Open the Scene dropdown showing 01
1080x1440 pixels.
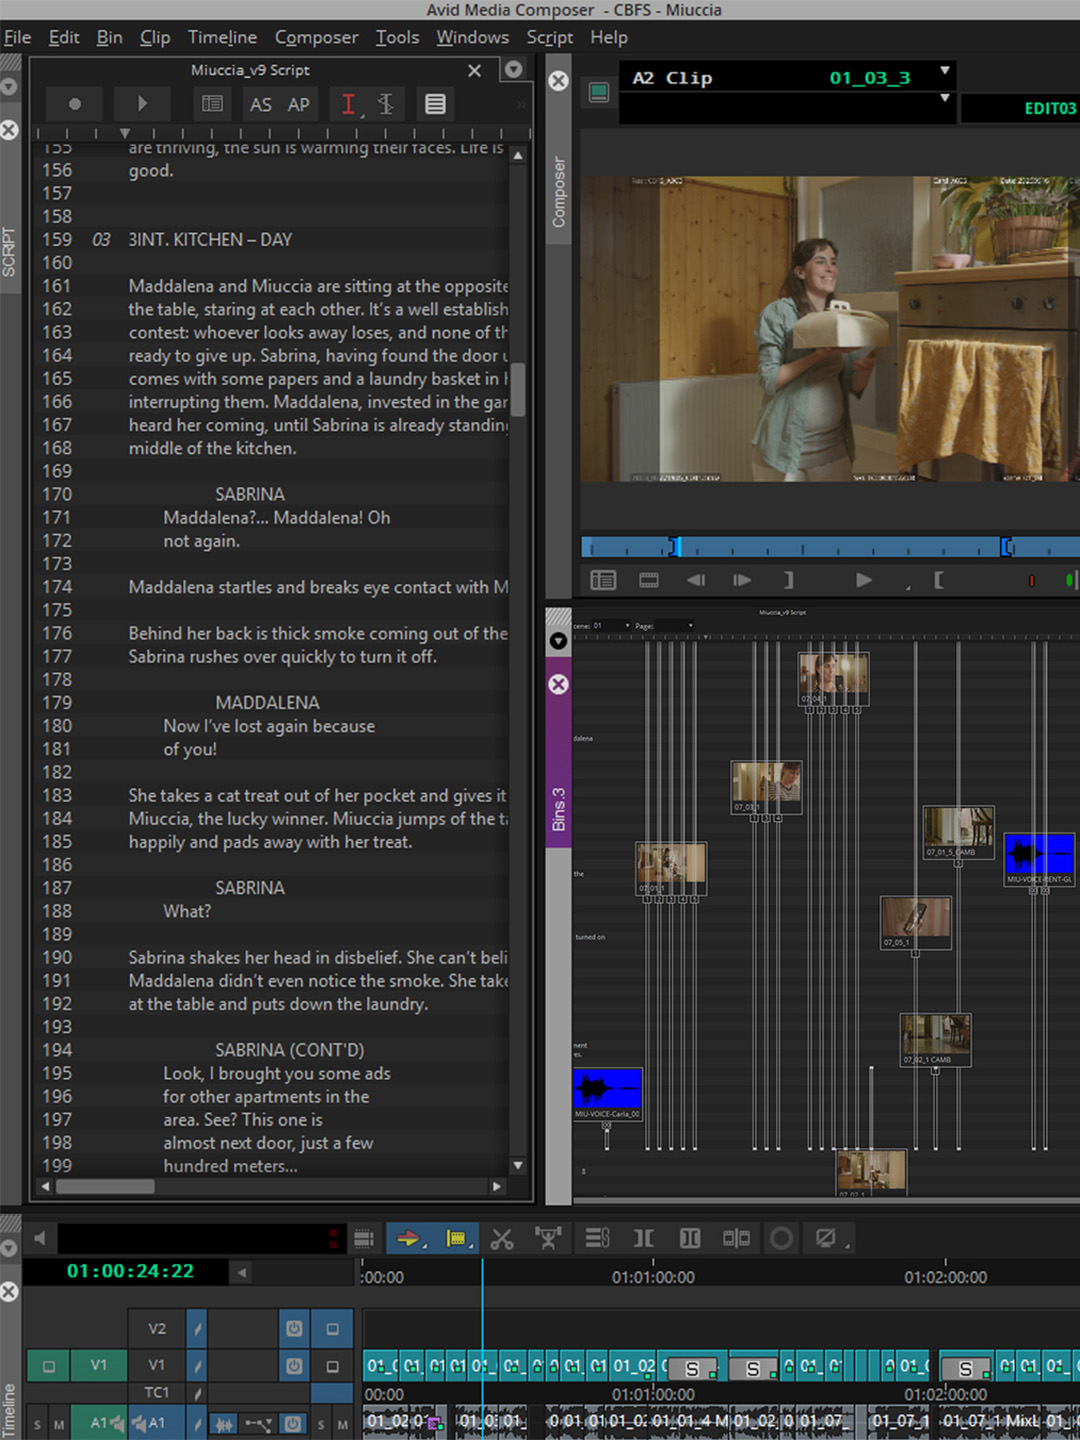tap(612, 626)
